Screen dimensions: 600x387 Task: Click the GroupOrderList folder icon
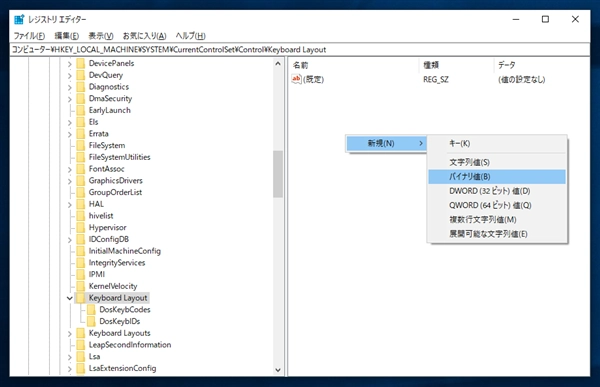click(x=80, y=192)
